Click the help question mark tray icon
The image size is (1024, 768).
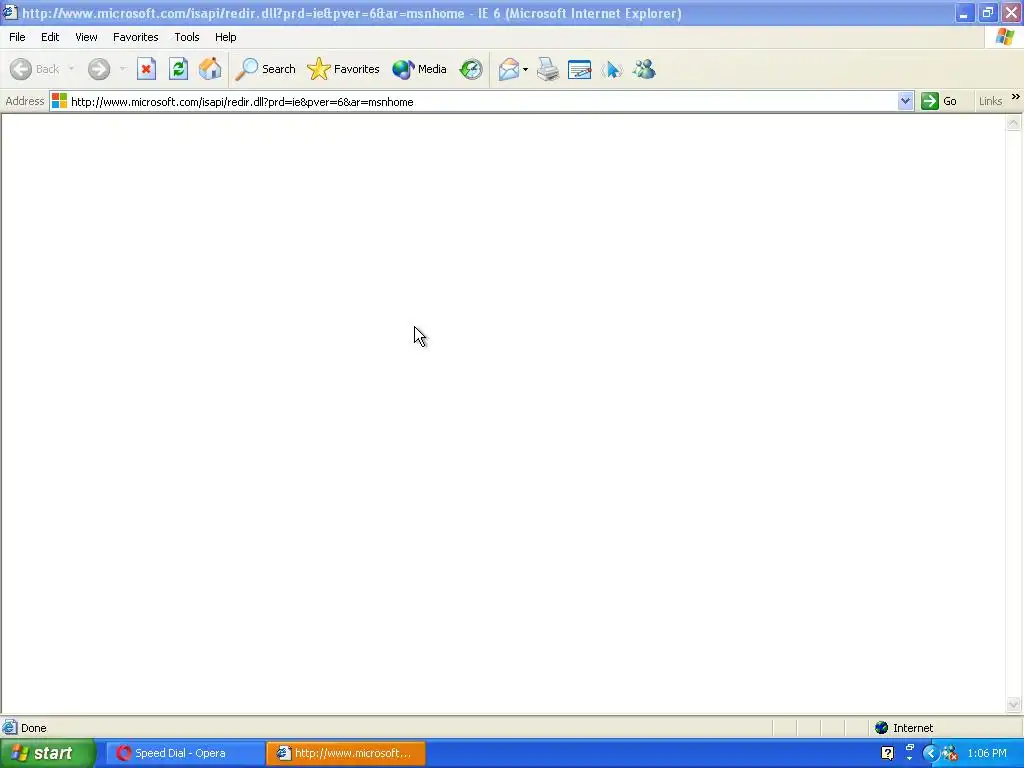point(888,754)
